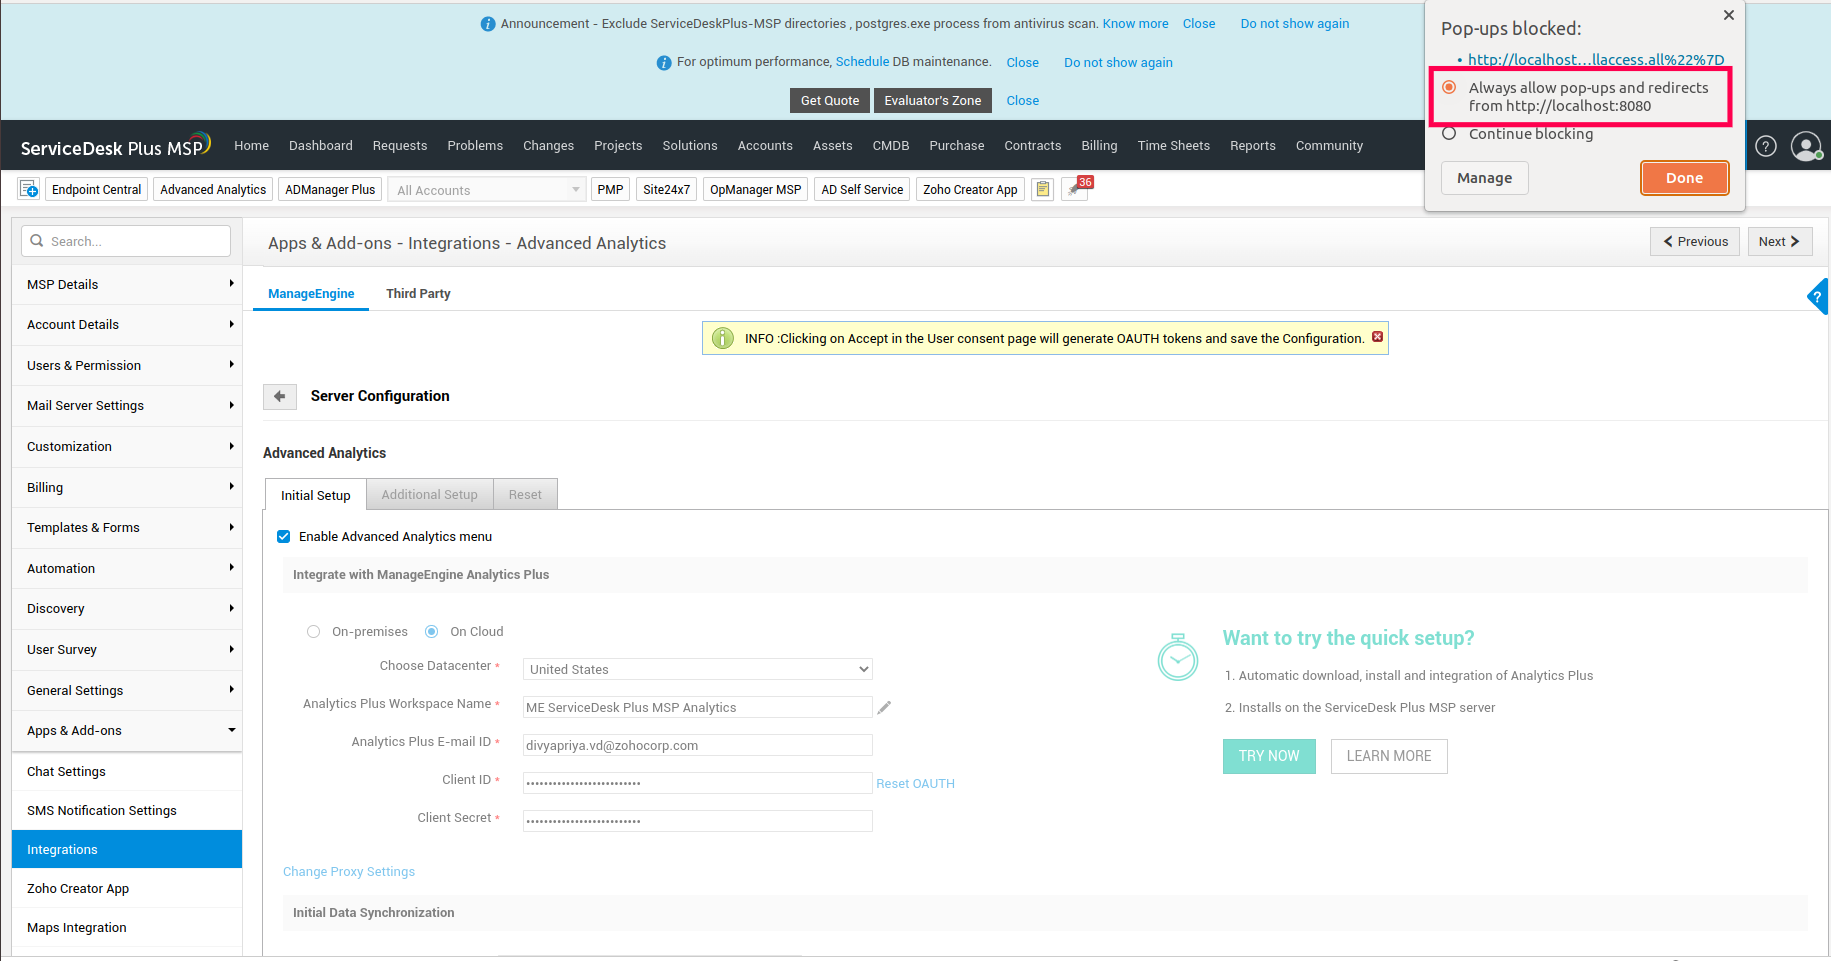Open the blocked localhost pop-up URL link
Image resolution: width=1831 pixels, height=961 pixels.
pos(1596,60)
